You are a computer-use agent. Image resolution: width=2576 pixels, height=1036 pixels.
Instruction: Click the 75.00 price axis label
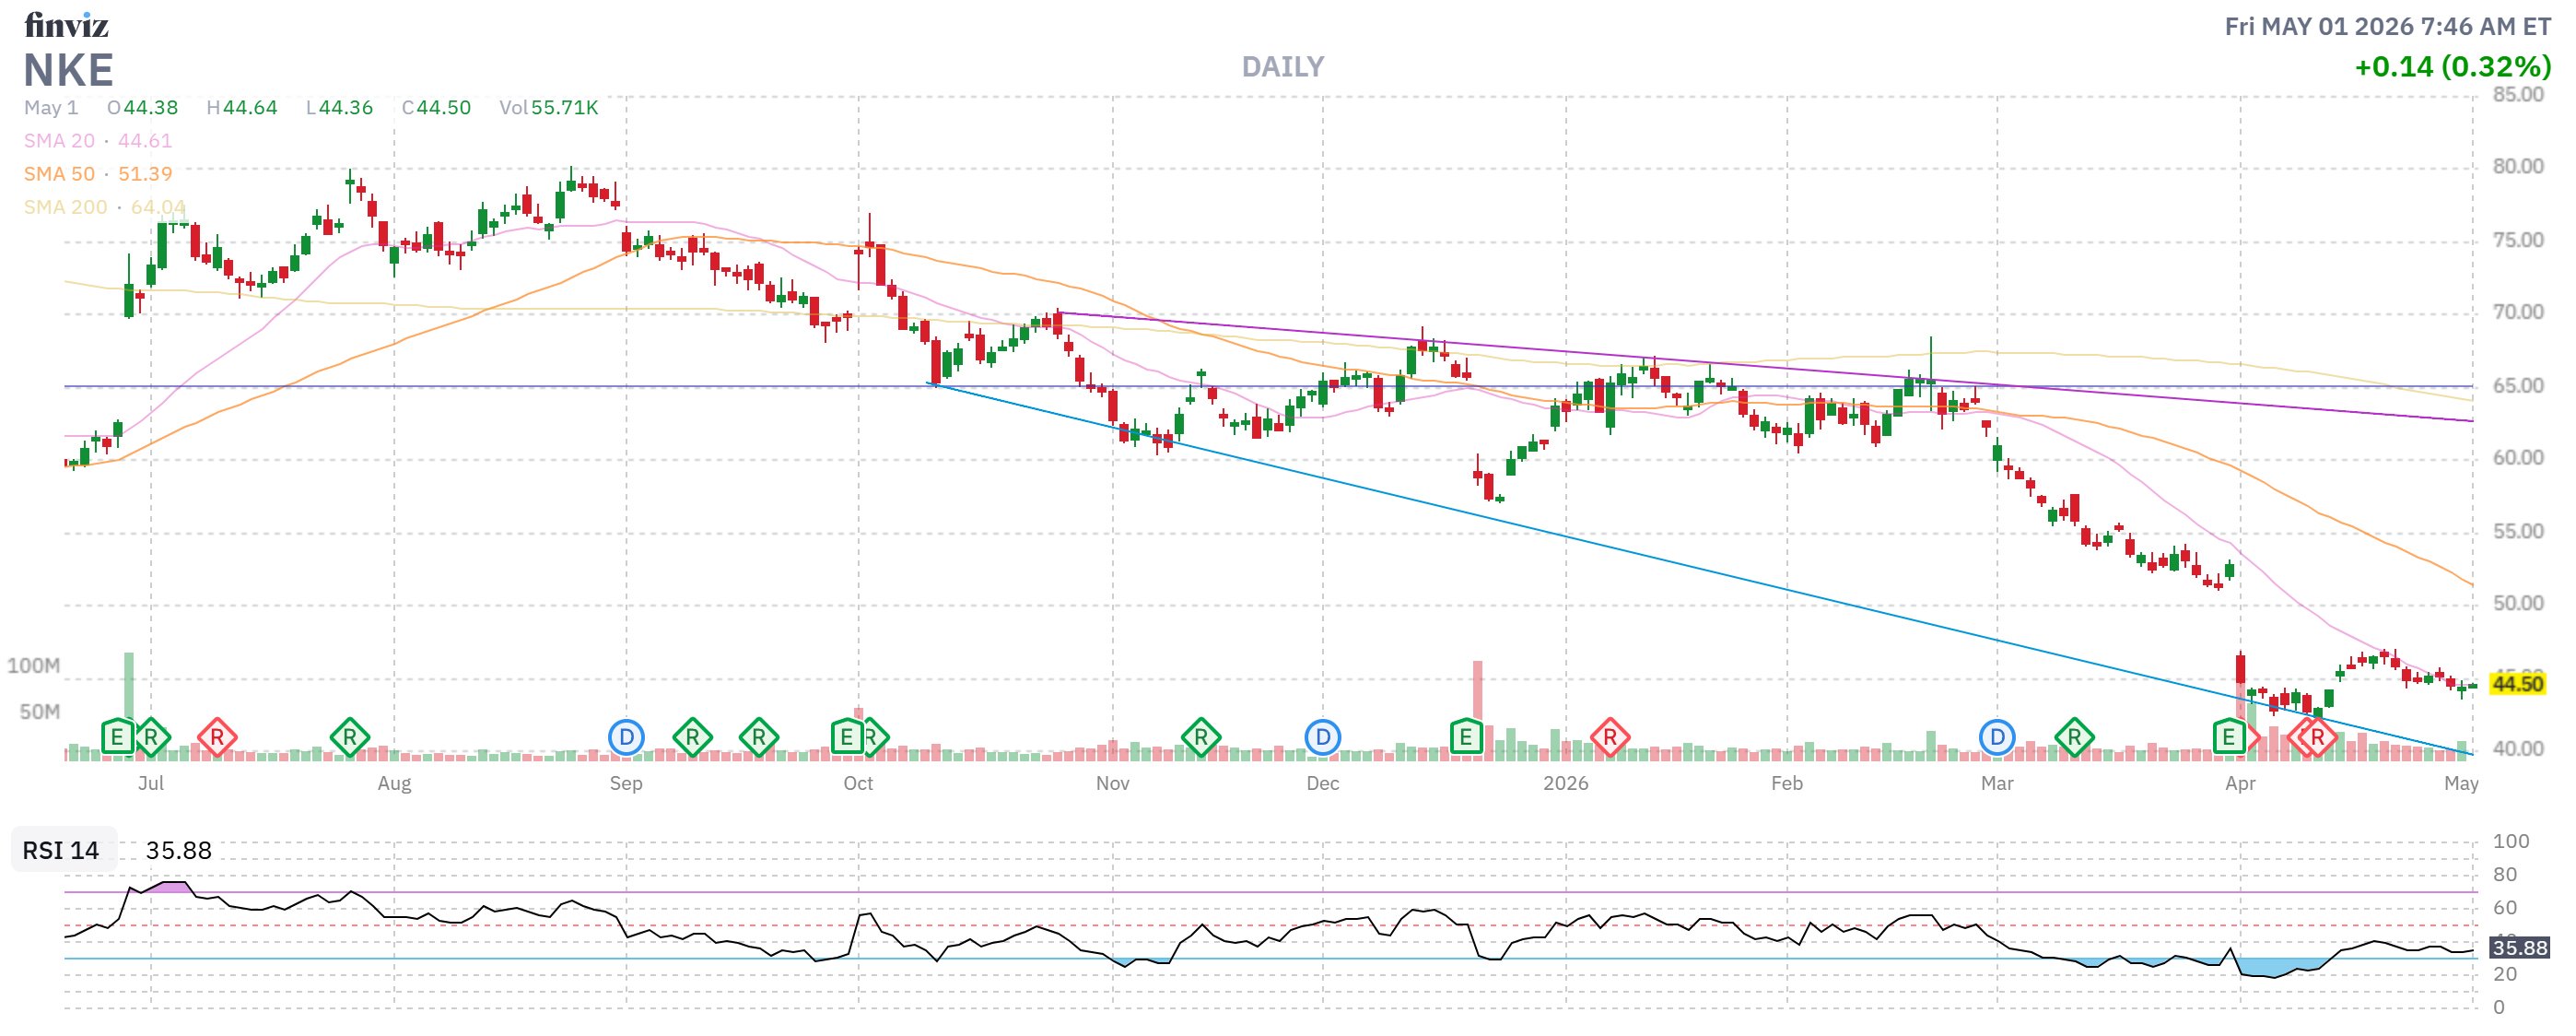[x=2518, y=240]
